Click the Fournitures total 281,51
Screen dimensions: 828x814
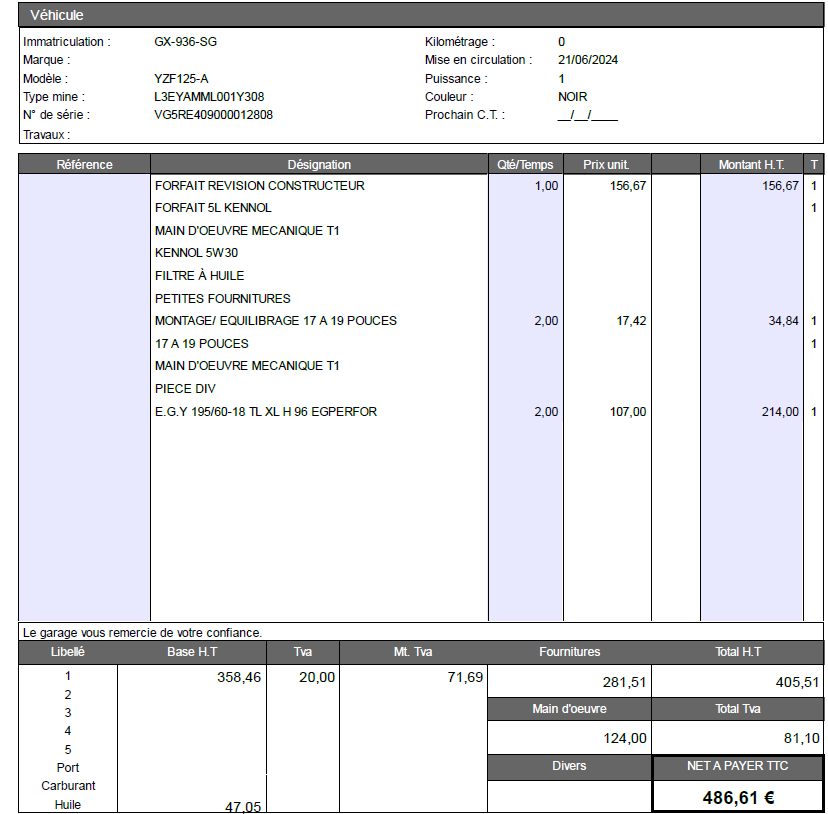click(624, 682)
